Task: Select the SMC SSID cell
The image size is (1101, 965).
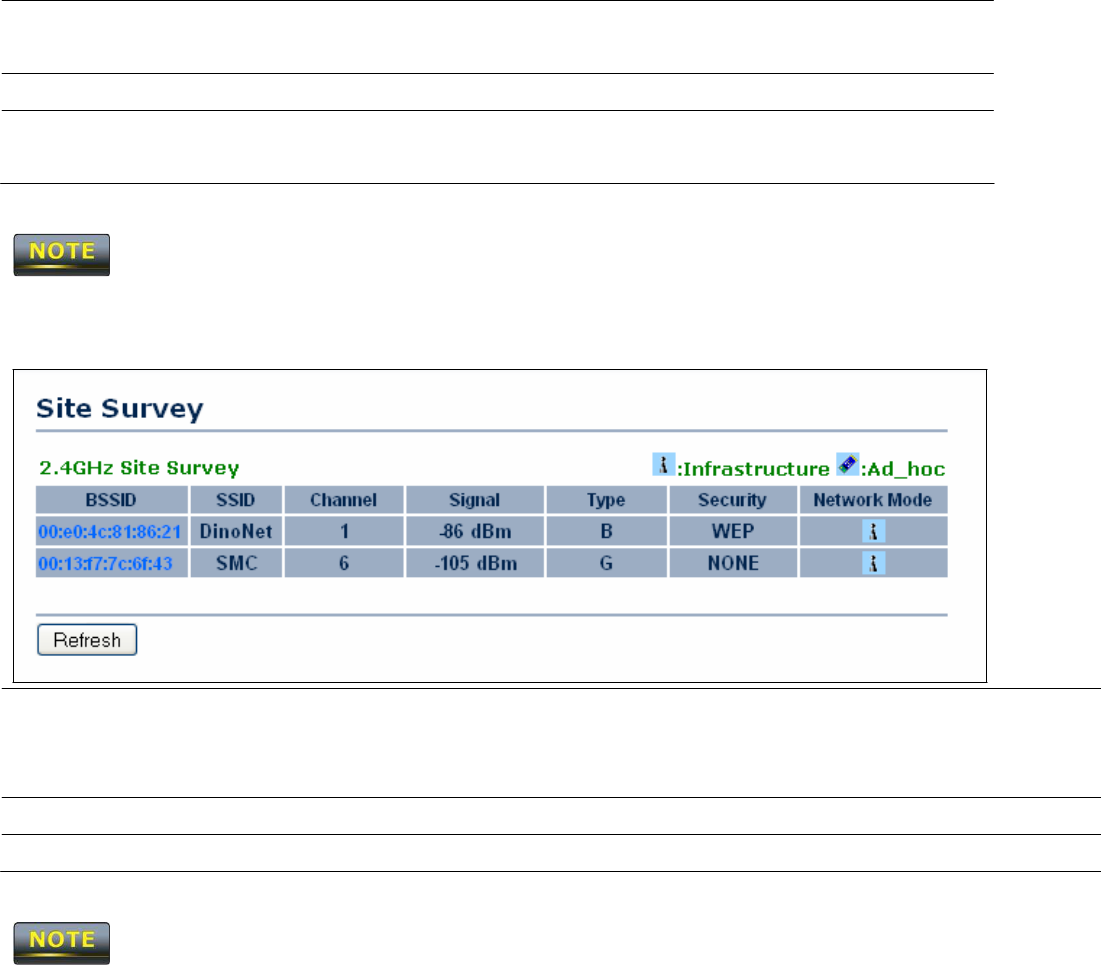Action: [x=236, y=563]
